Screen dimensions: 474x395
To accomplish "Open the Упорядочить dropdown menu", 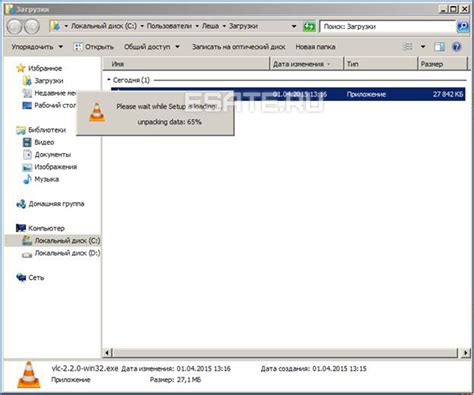I will 37,47.
